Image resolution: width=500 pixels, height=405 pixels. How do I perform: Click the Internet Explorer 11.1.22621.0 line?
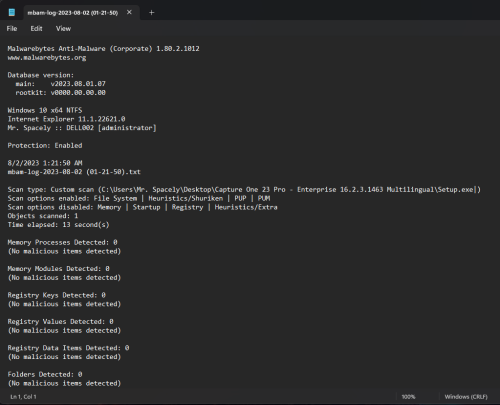pyautogui.click(x=66, y=119)
